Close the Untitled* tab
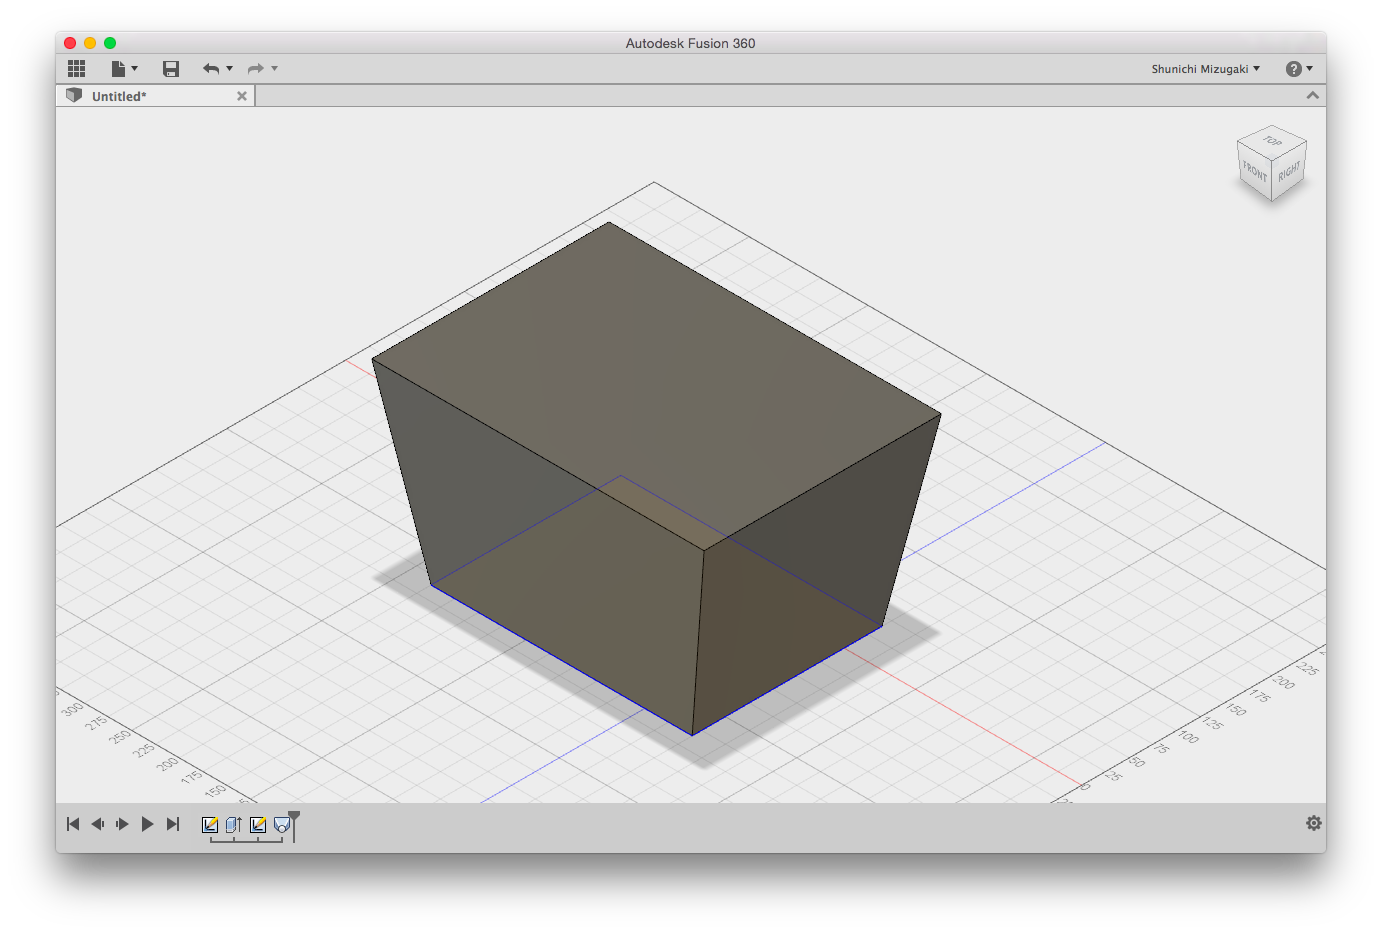The image size is (1382, 933). click(x=242, y=96)
